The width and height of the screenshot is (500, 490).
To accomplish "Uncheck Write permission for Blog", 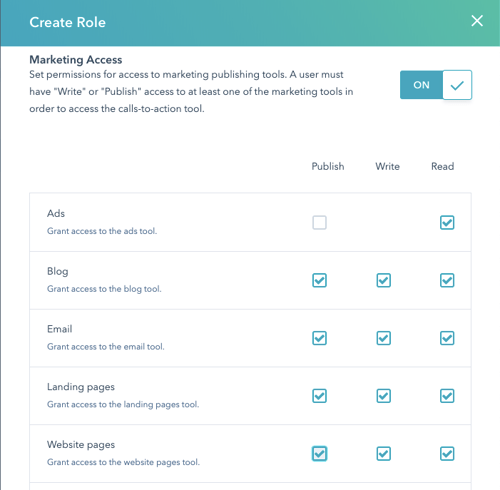I will pyautogui.click(x=384, y=280).
